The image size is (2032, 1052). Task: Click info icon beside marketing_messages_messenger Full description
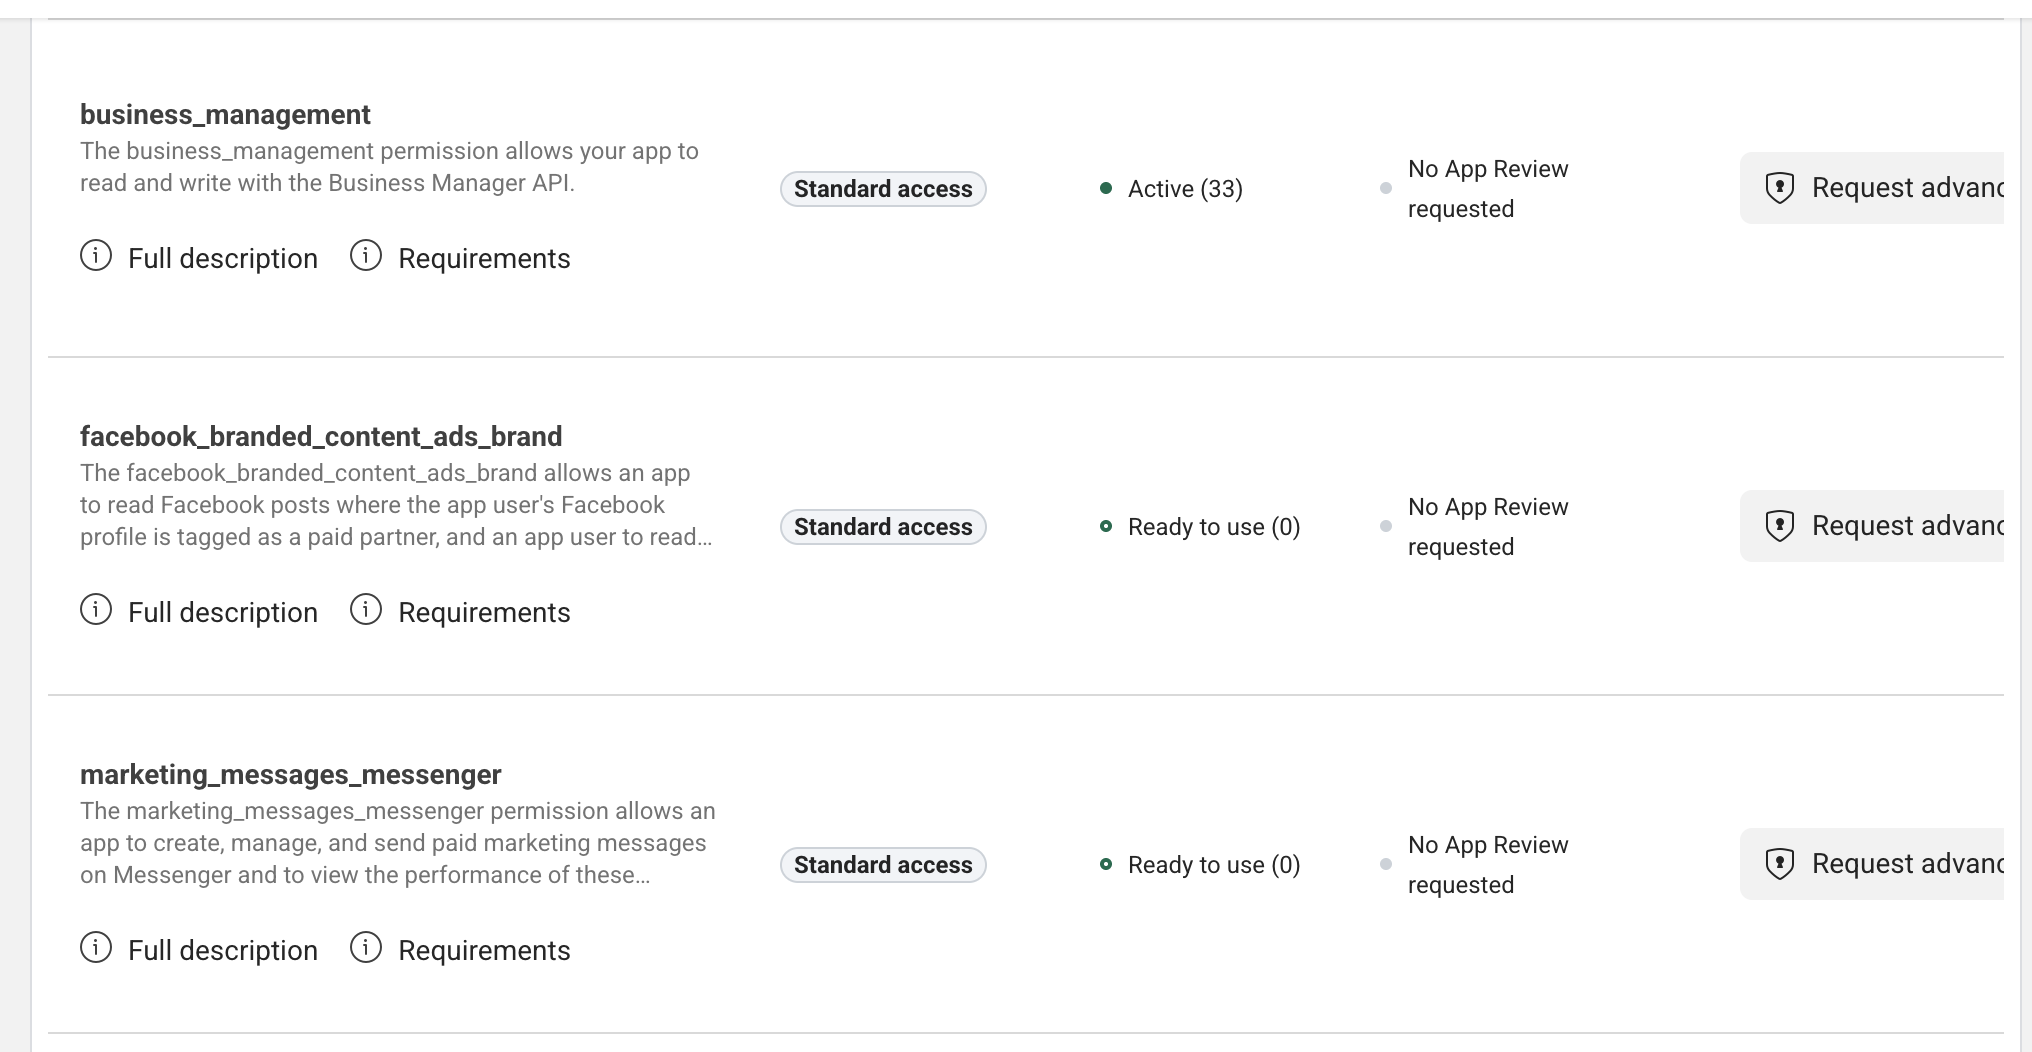point(96,948)
